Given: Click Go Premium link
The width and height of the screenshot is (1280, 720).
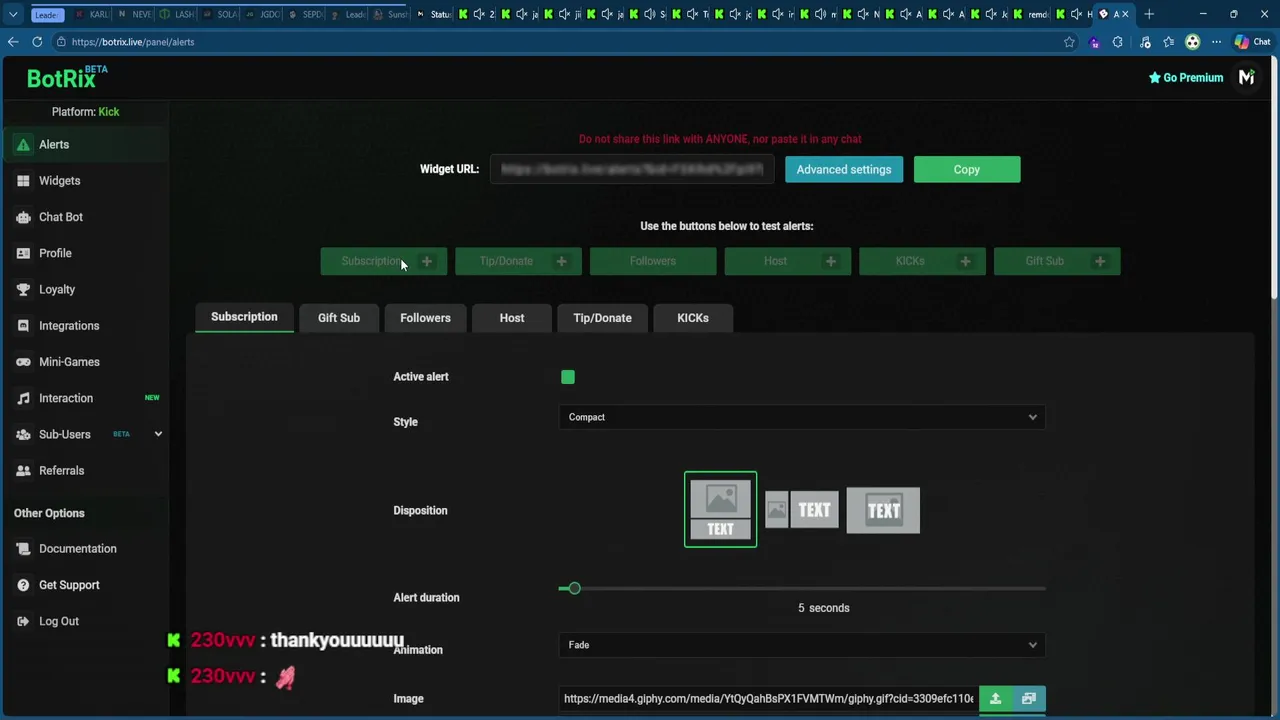Looking at the screenshot, I should point(1186,78).
